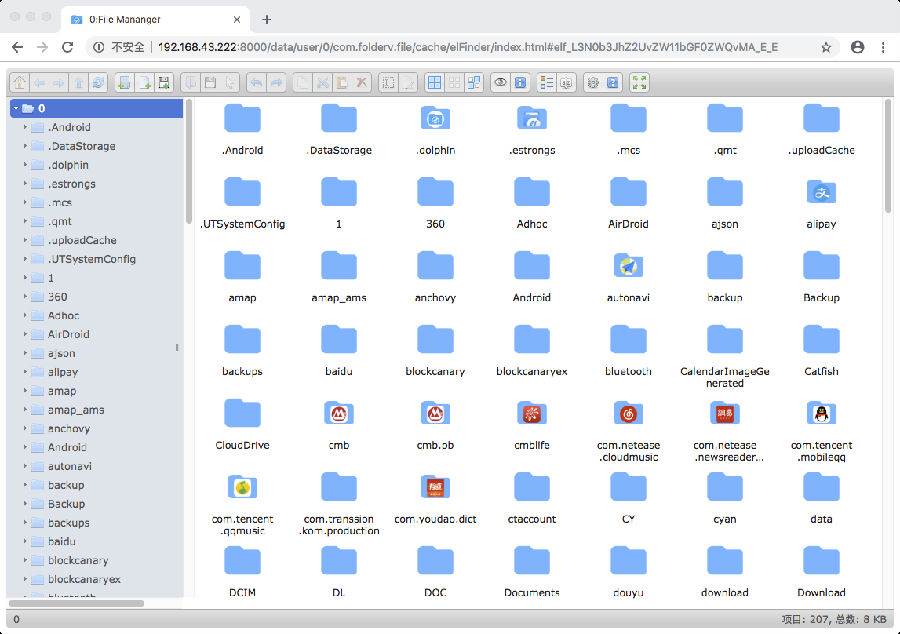The image size is (900, 634).
Task: Expand the AirDroid tree node arrow
Action: coord(25,334)
